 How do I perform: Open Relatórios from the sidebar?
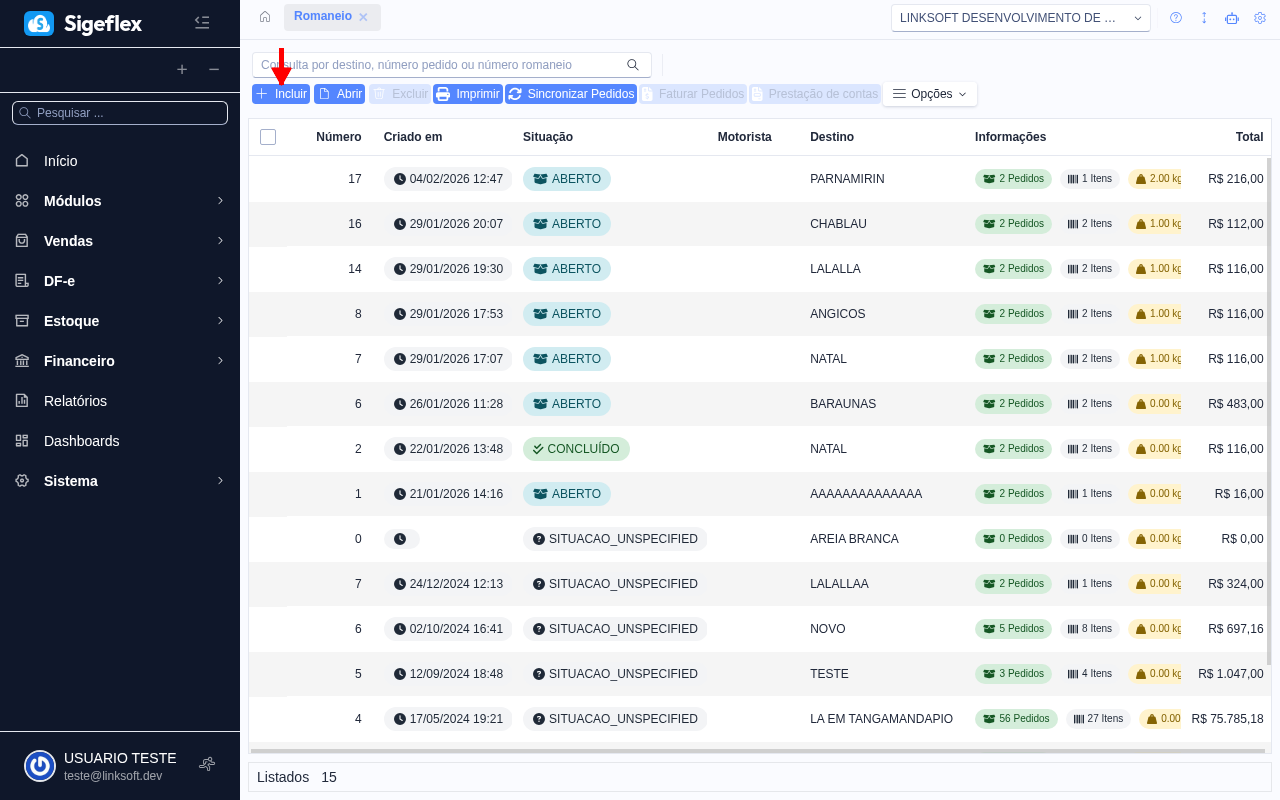75,401
